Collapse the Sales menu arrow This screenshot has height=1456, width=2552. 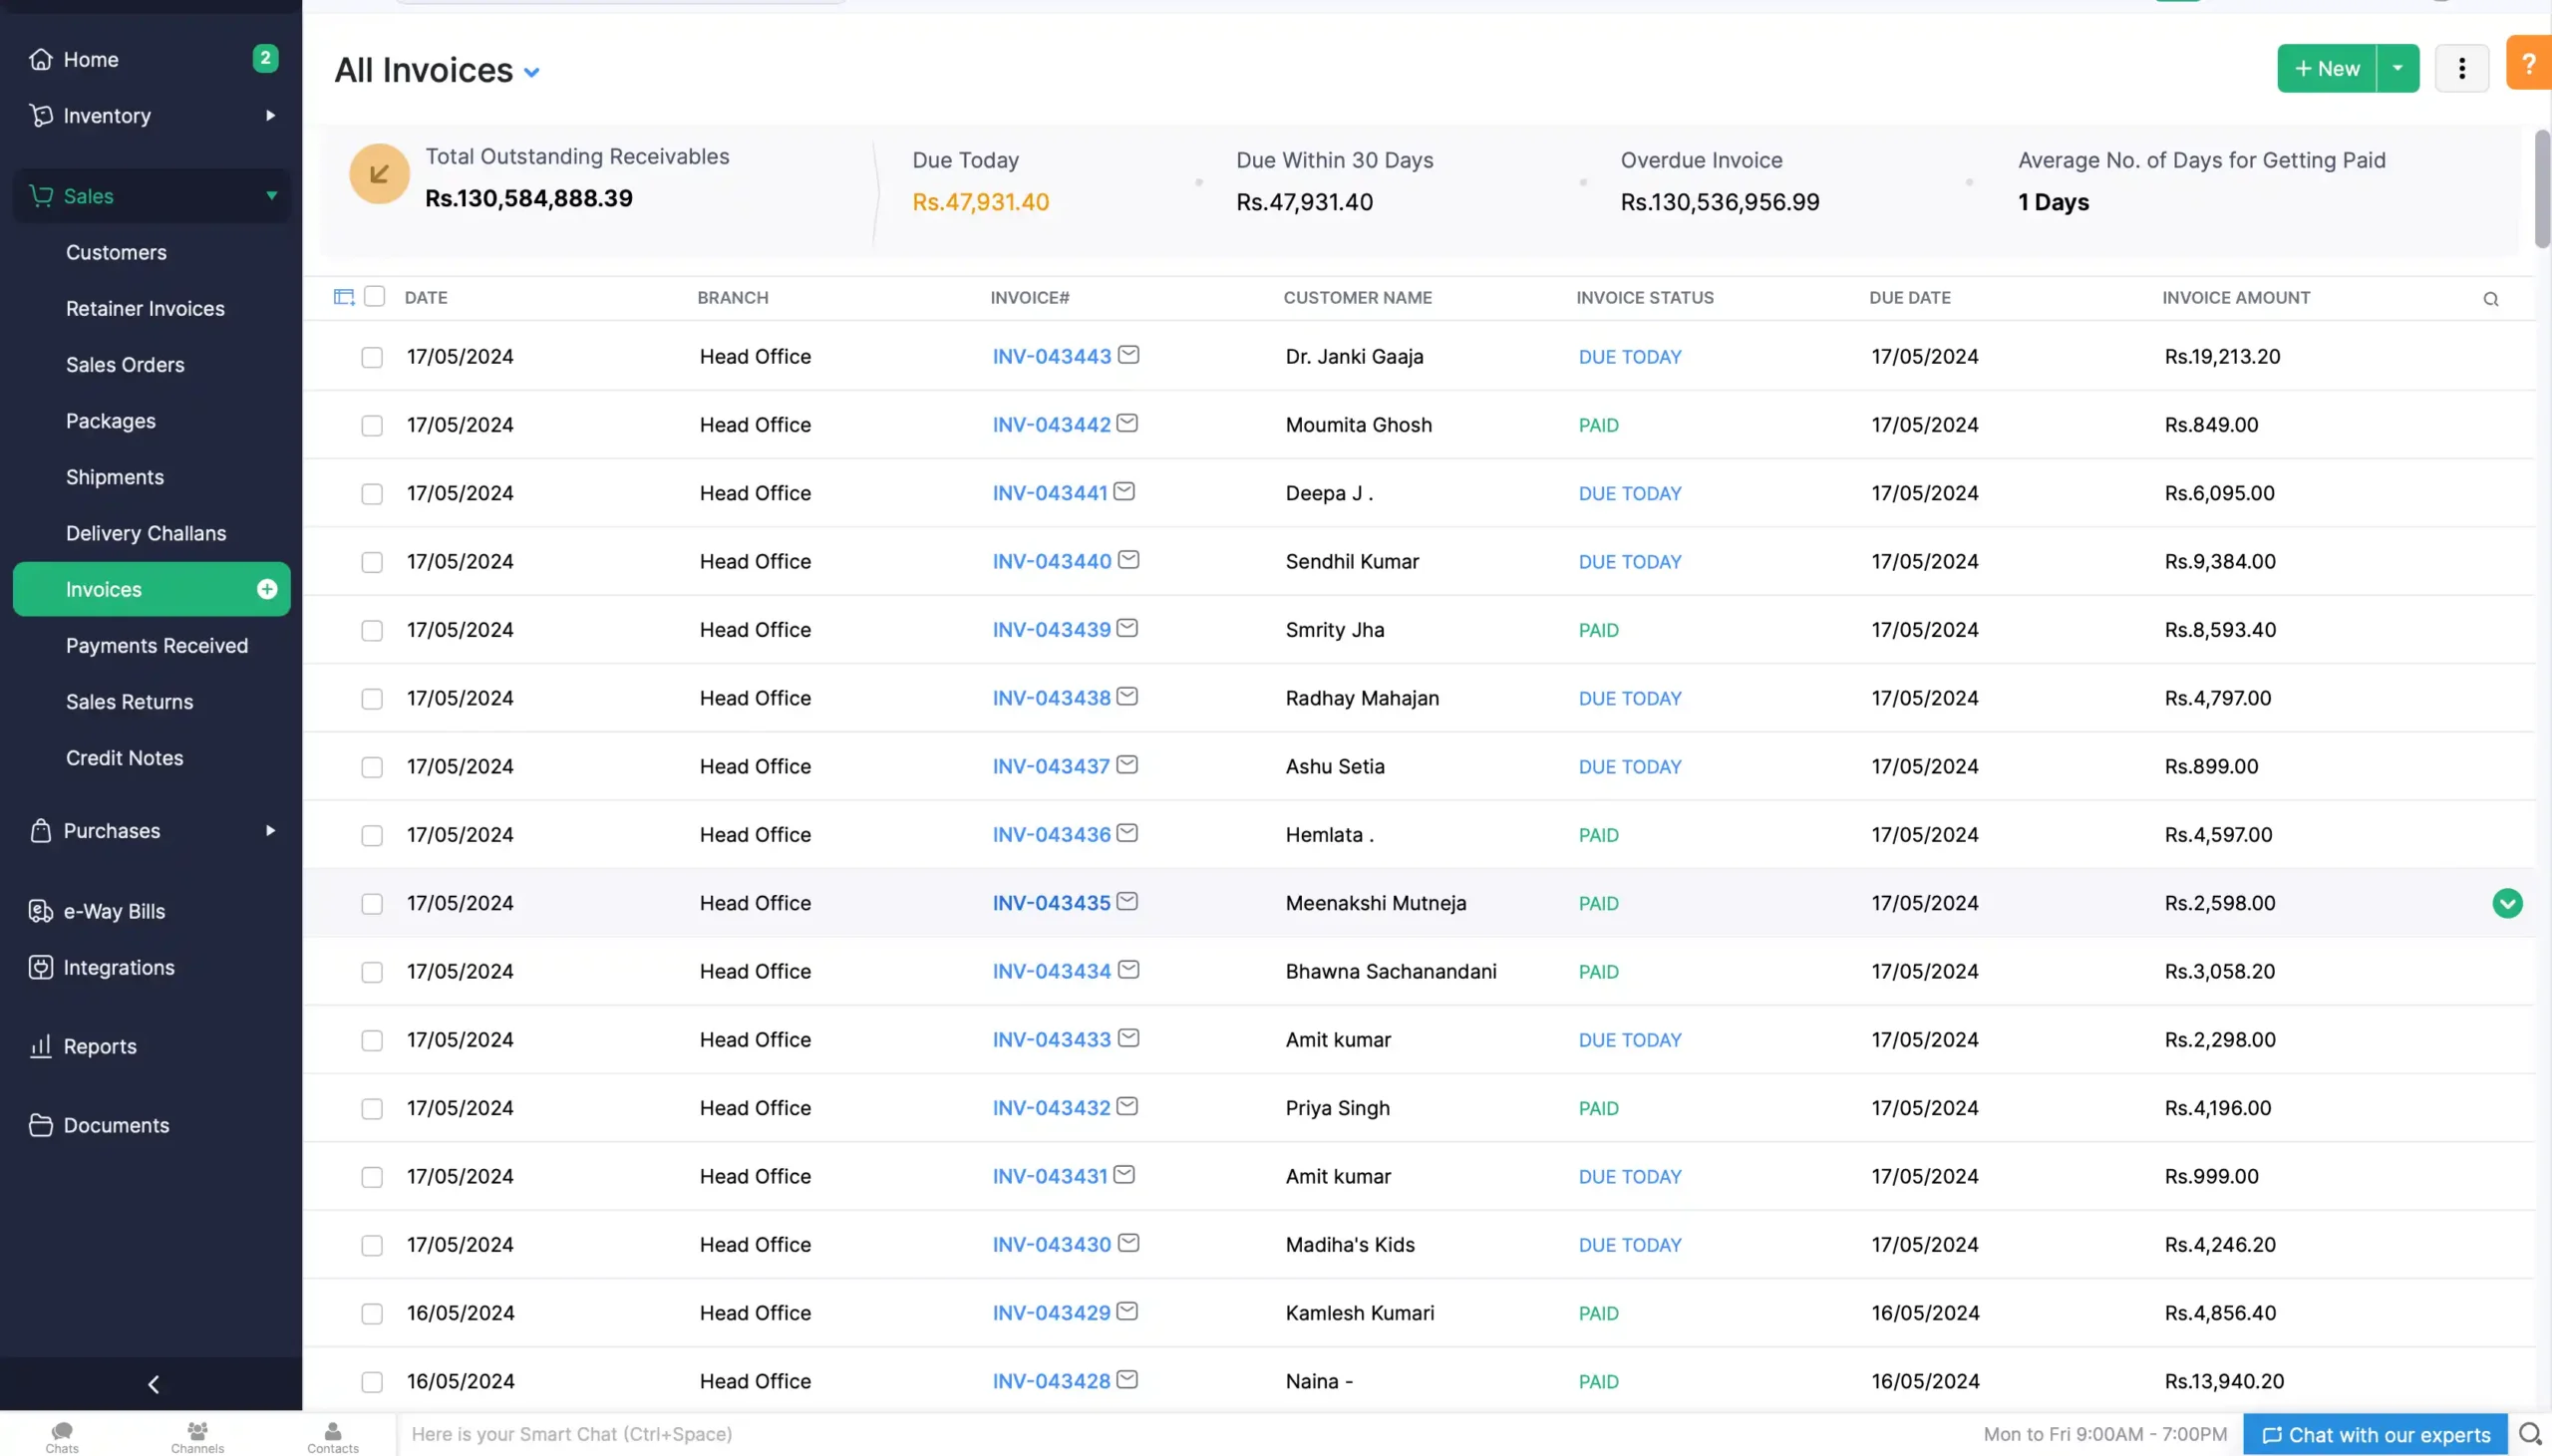tap(271, 195)
